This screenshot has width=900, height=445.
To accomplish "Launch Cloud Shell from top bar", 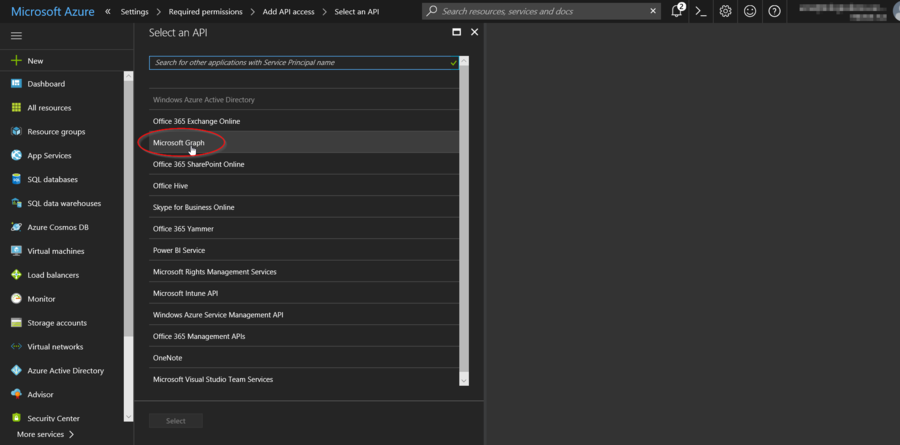I will click(x=702, y=11).
